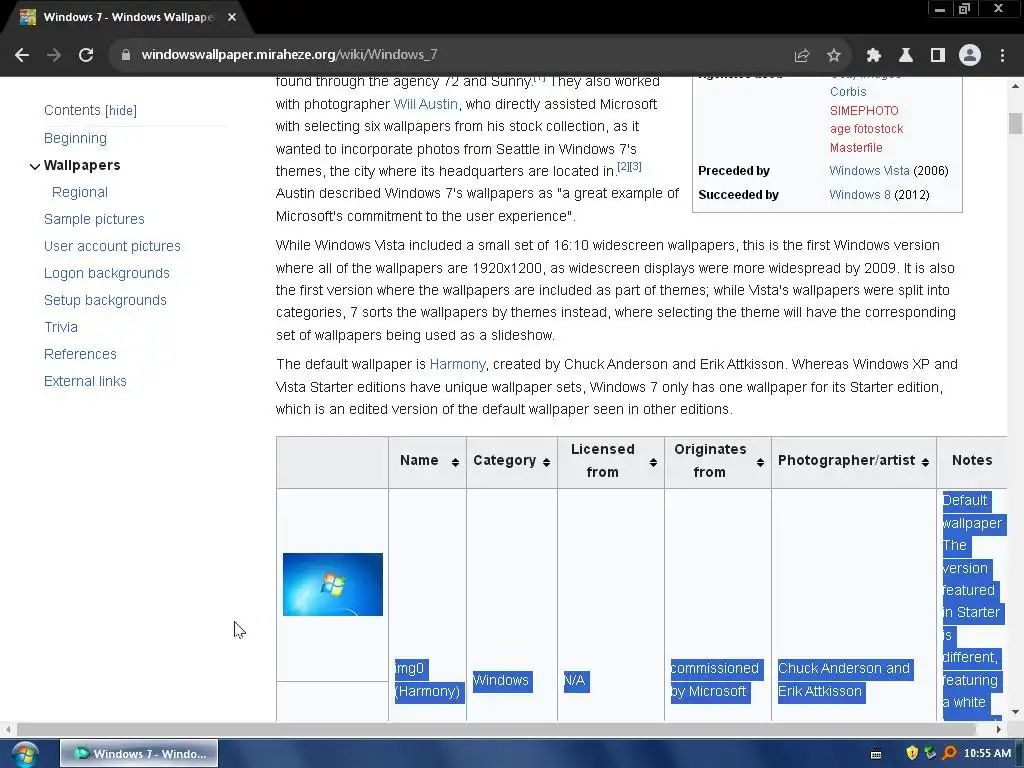Click the address bar URL
This screenshot has width=1024, height=768.
(x=289, y=55)
